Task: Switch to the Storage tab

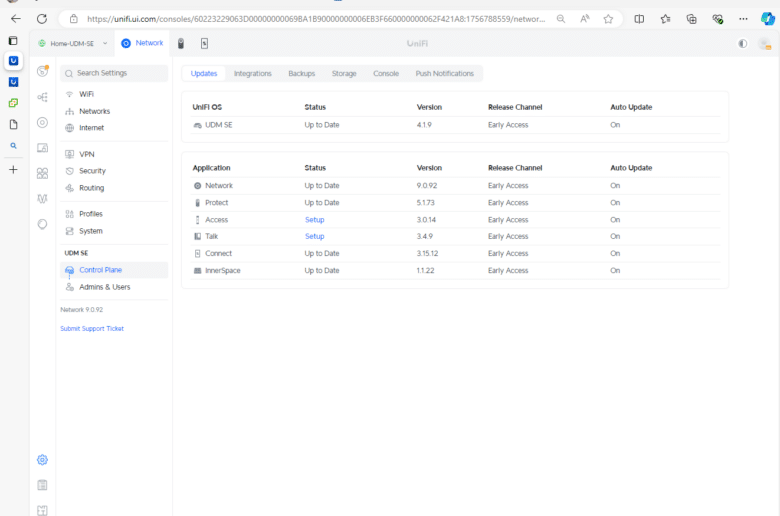Action: [344, 73]
